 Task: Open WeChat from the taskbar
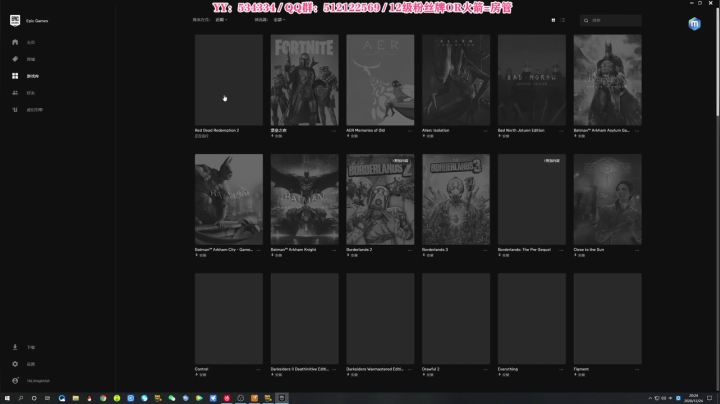point(172,398)
